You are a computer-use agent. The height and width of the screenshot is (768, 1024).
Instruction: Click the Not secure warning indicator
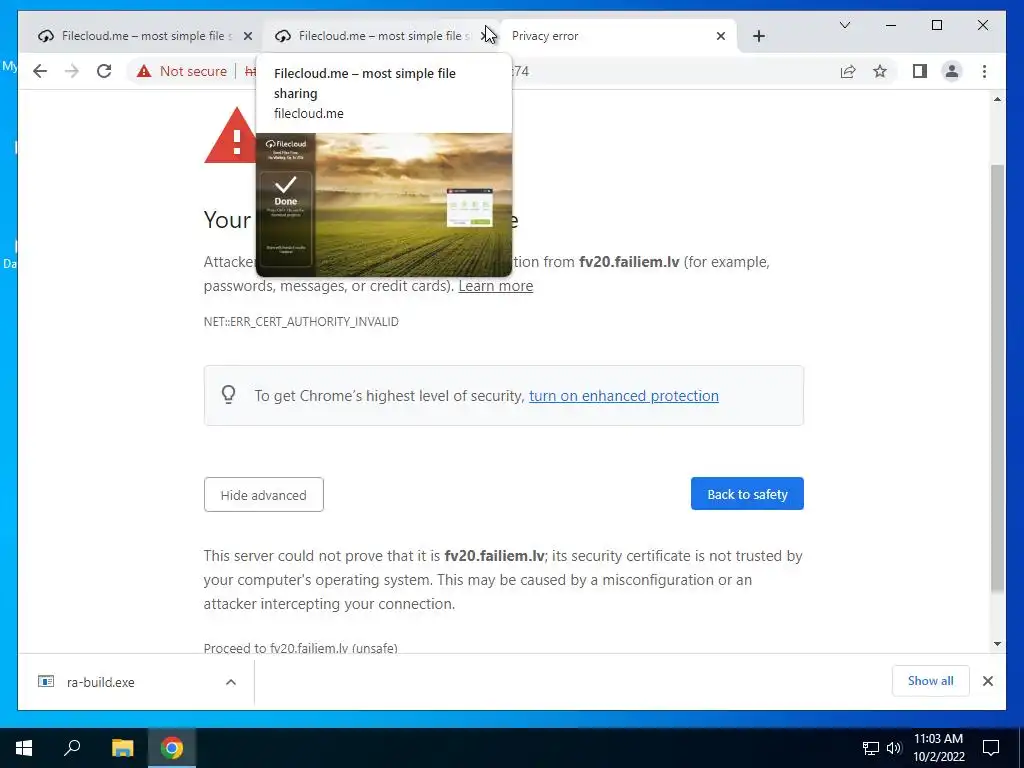pos(182,71)
